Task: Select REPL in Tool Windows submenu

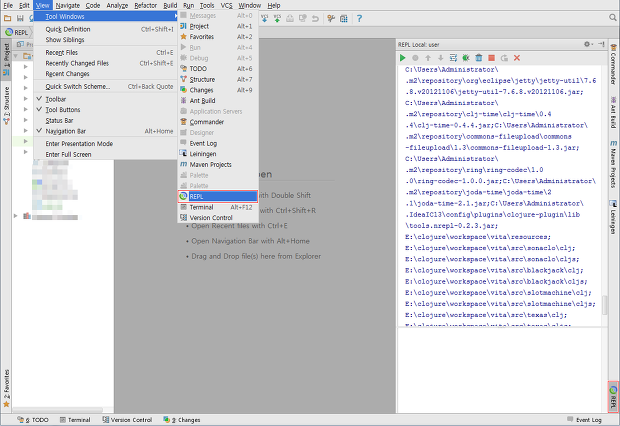Action: 218,196
